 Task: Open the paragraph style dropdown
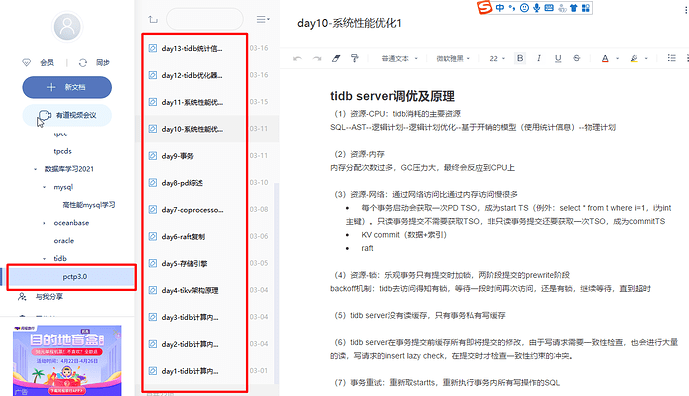pos(399,58)
